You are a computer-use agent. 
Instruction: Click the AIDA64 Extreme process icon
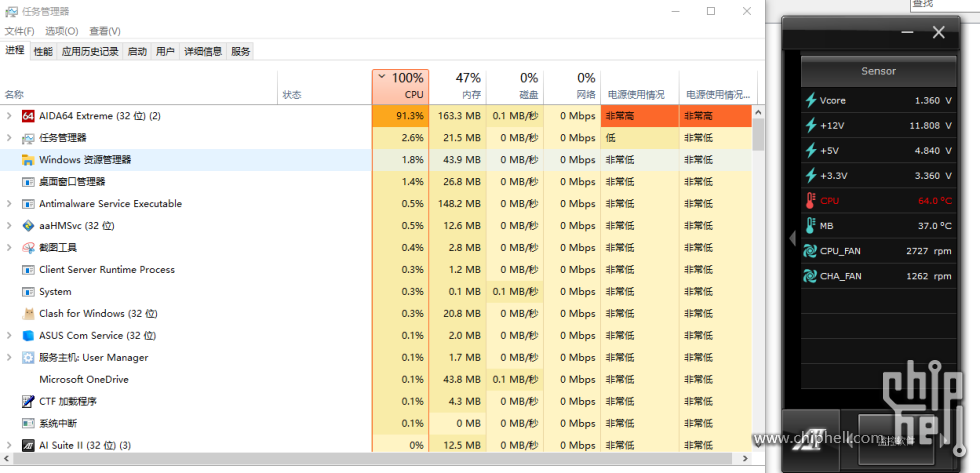coord(28,116)
